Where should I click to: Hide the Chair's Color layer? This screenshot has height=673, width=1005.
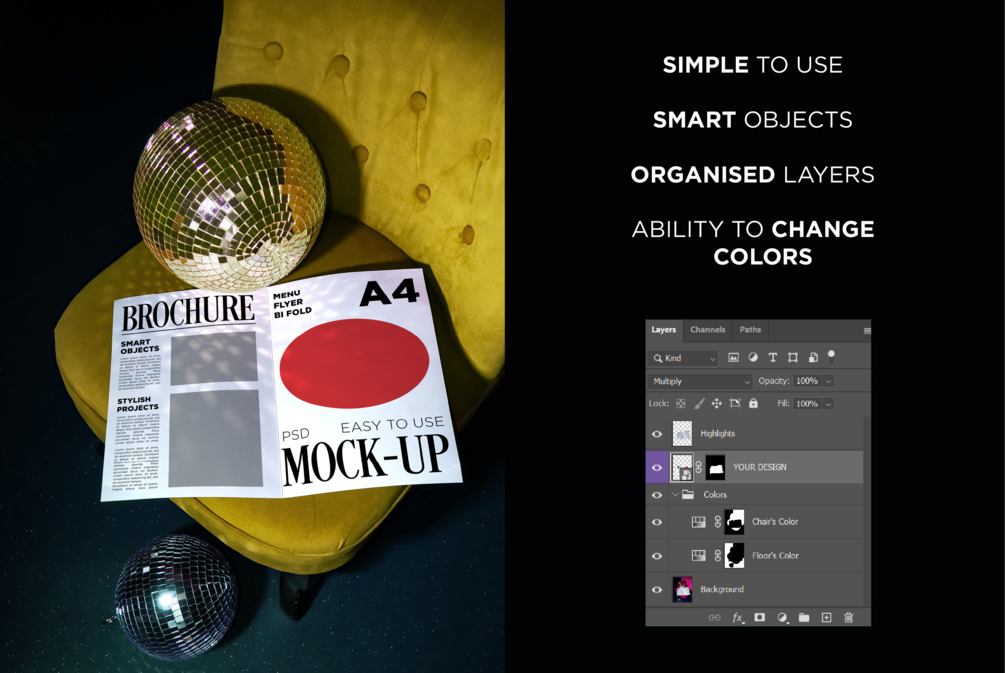pos(657,522)
